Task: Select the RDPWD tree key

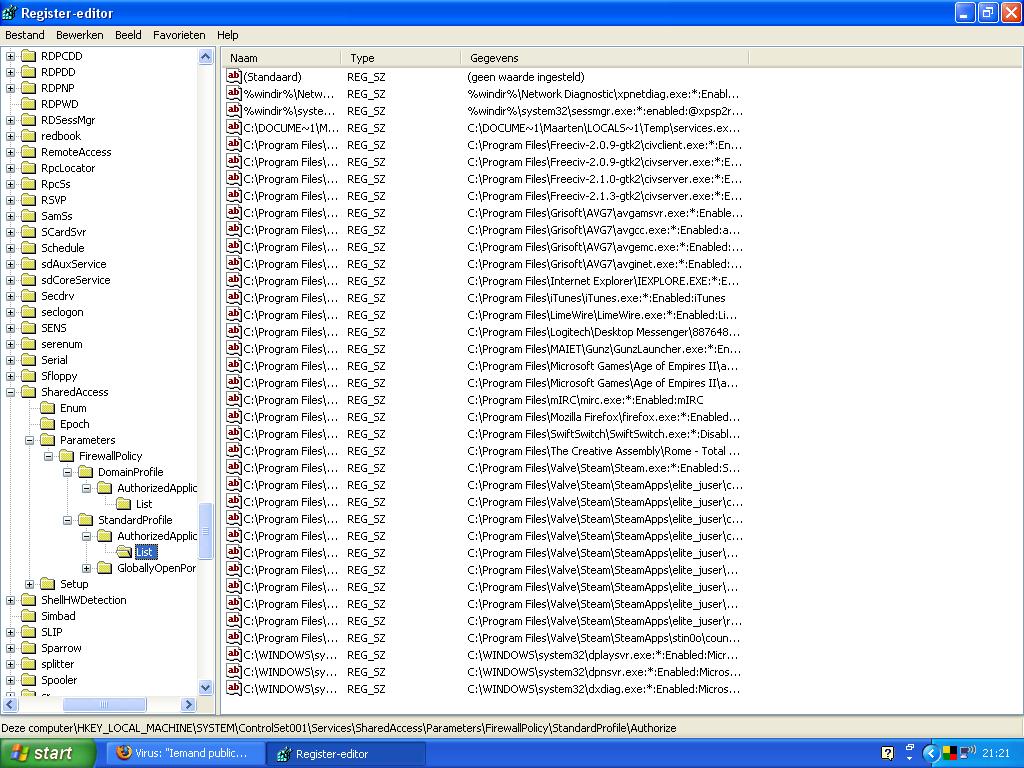Action: (59, 104)
